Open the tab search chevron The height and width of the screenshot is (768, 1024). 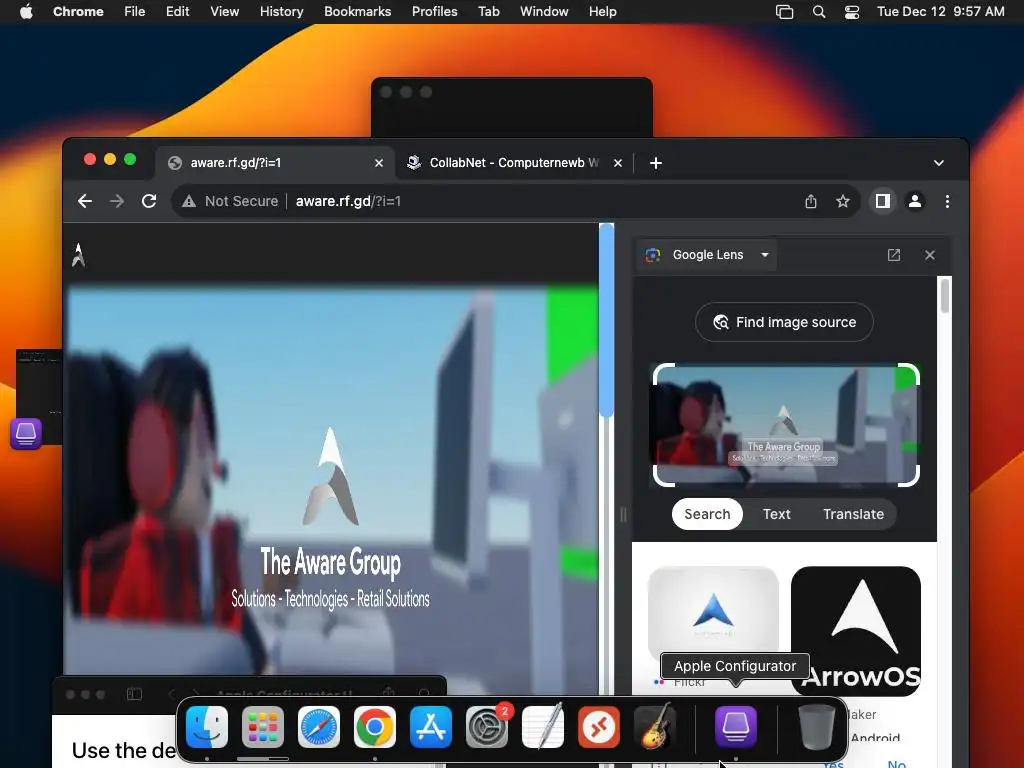point(938,163)
